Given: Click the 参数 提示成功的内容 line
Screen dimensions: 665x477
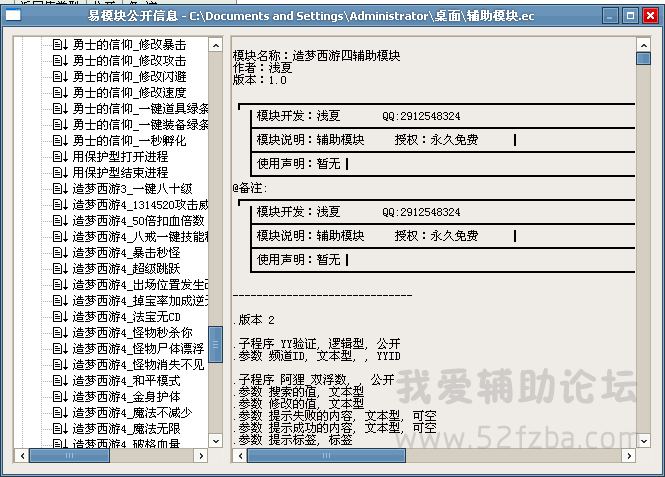Looking at the screenshot, I should pyautogui.click(x=335, y=427).
